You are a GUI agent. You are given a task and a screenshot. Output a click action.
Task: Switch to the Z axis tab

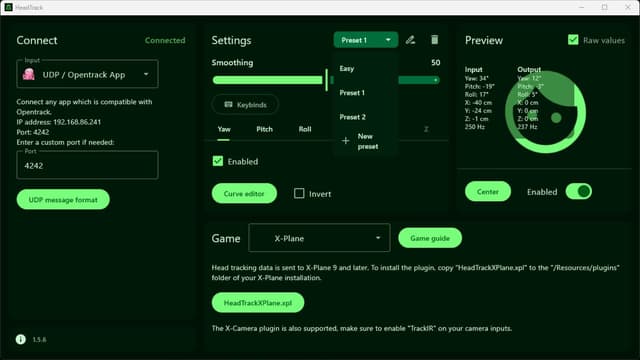pyautogui.click(x=426, y=129)
